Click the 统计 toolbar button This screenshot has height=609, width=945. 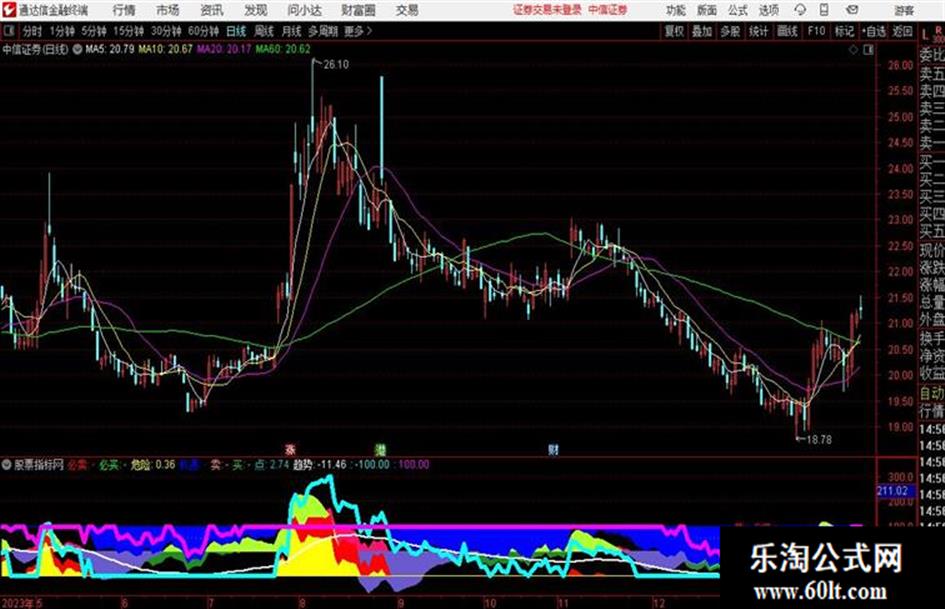tap(758, 31)
